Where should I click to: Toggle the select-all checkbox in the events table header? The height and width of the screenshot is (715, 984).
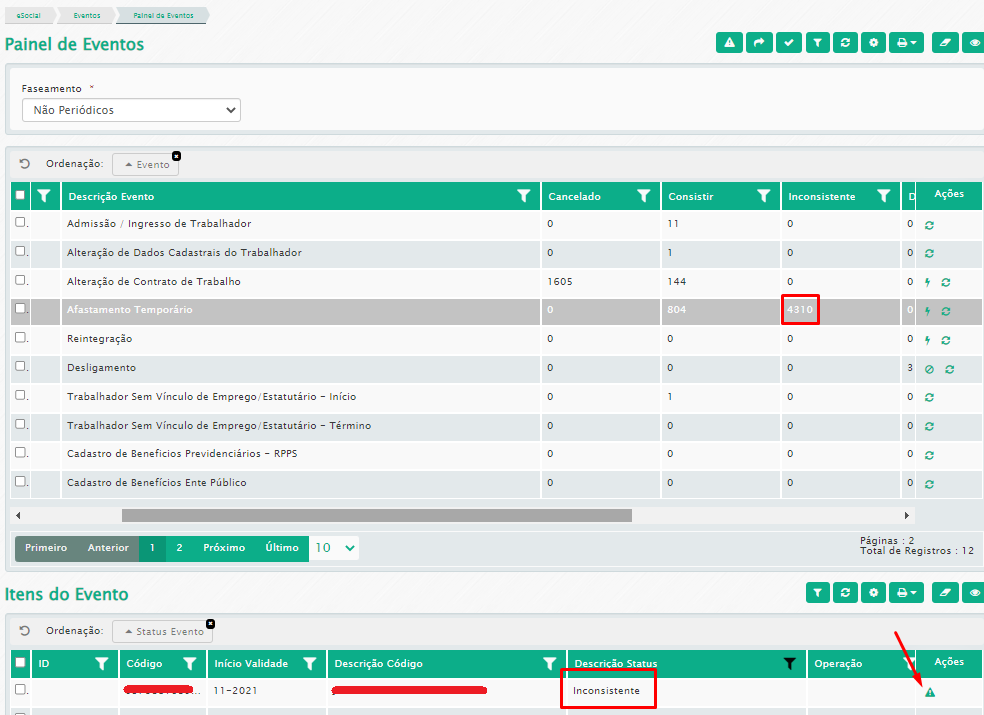20,196
